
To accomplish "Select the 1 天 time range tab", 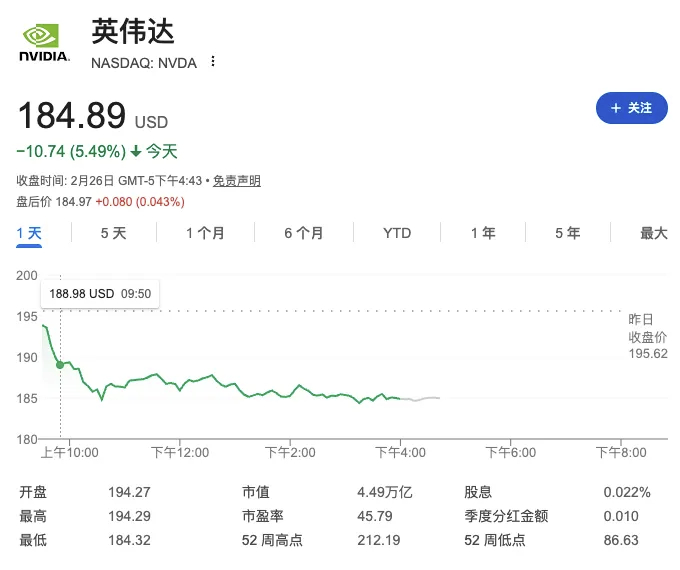I will click(x=29, y=233).
